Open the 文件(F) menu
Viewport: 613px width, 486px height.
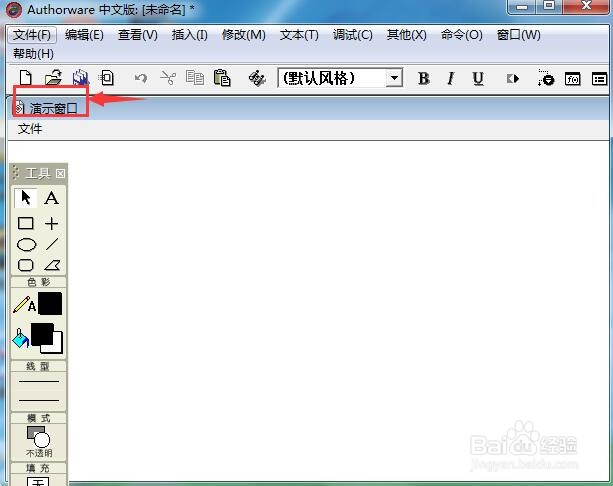coord(32,35)
